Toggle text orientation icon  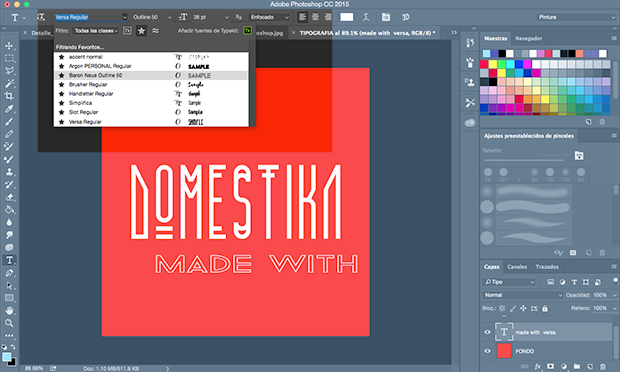[41, 17]
